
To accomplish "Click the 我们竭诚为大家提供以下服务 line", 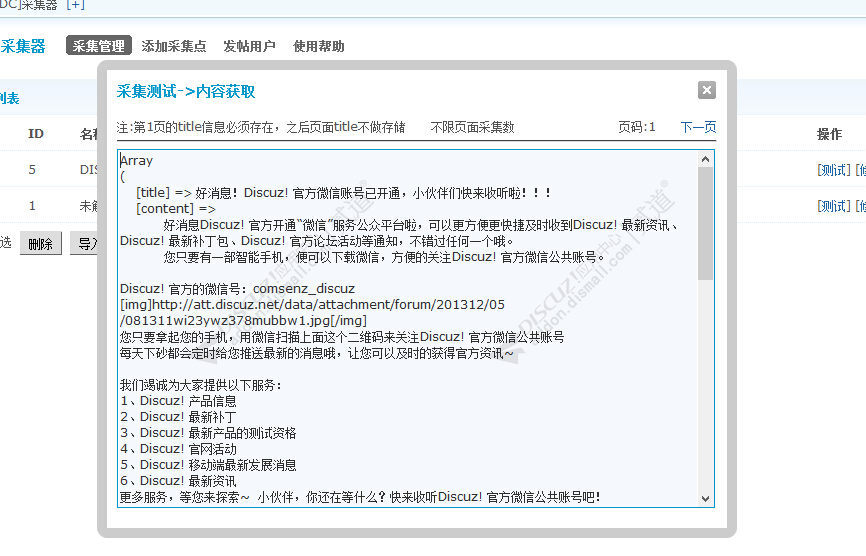I will pyautogui.click(x=201, y=385).
